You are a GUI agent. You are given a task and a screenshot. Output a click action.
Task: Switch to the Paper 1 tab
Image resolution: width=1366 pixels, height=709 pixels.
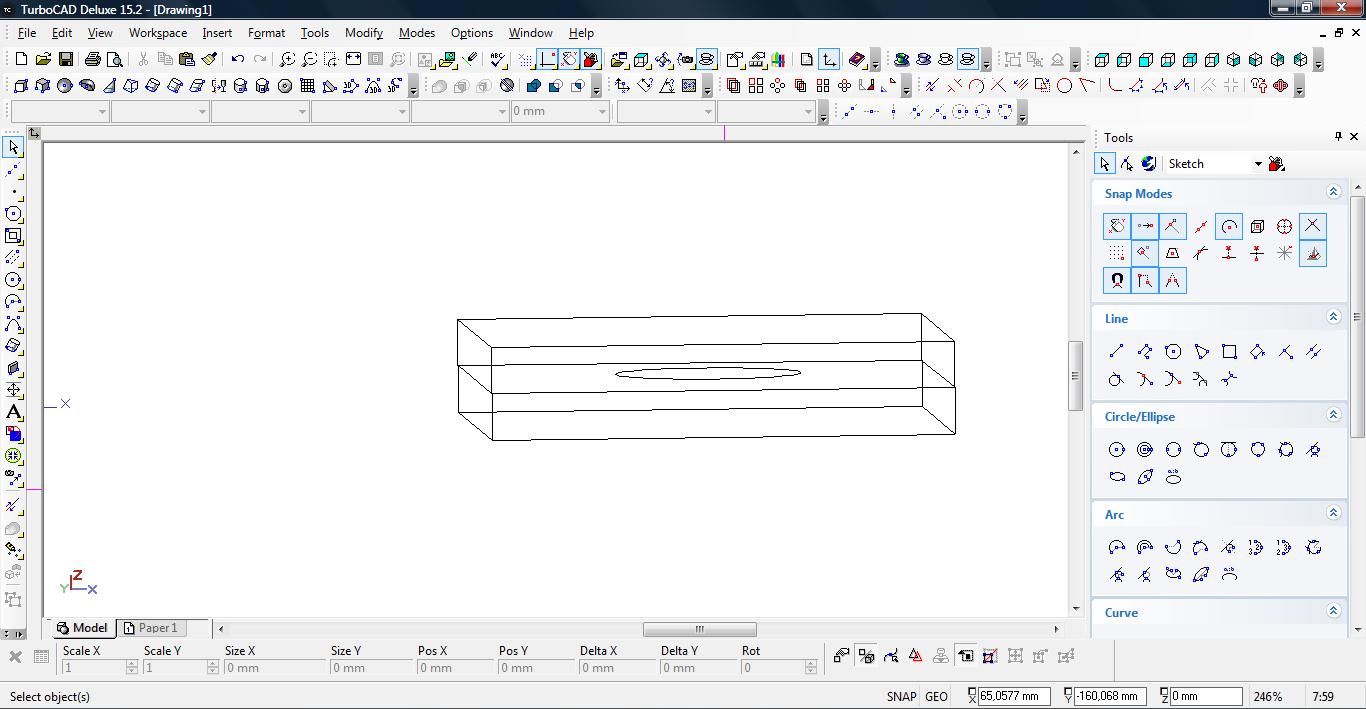151,628
